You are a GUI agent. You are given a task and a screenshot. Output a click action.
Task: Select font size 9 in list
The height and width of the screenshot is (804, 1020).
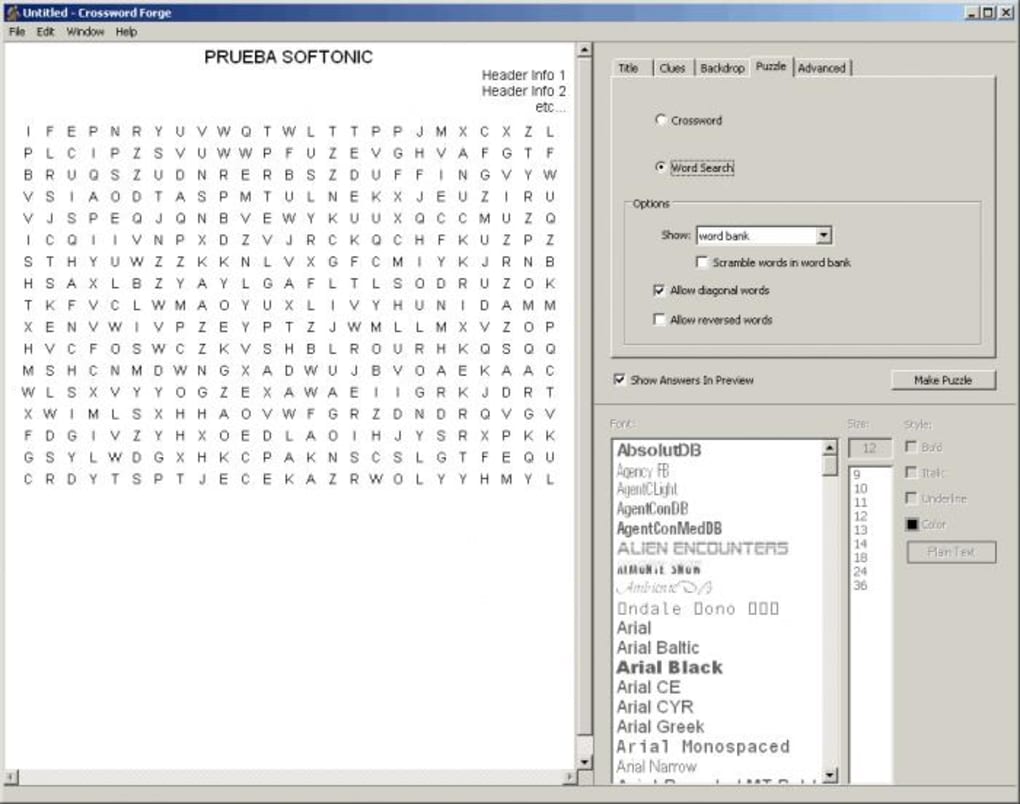tap(857, 475)
